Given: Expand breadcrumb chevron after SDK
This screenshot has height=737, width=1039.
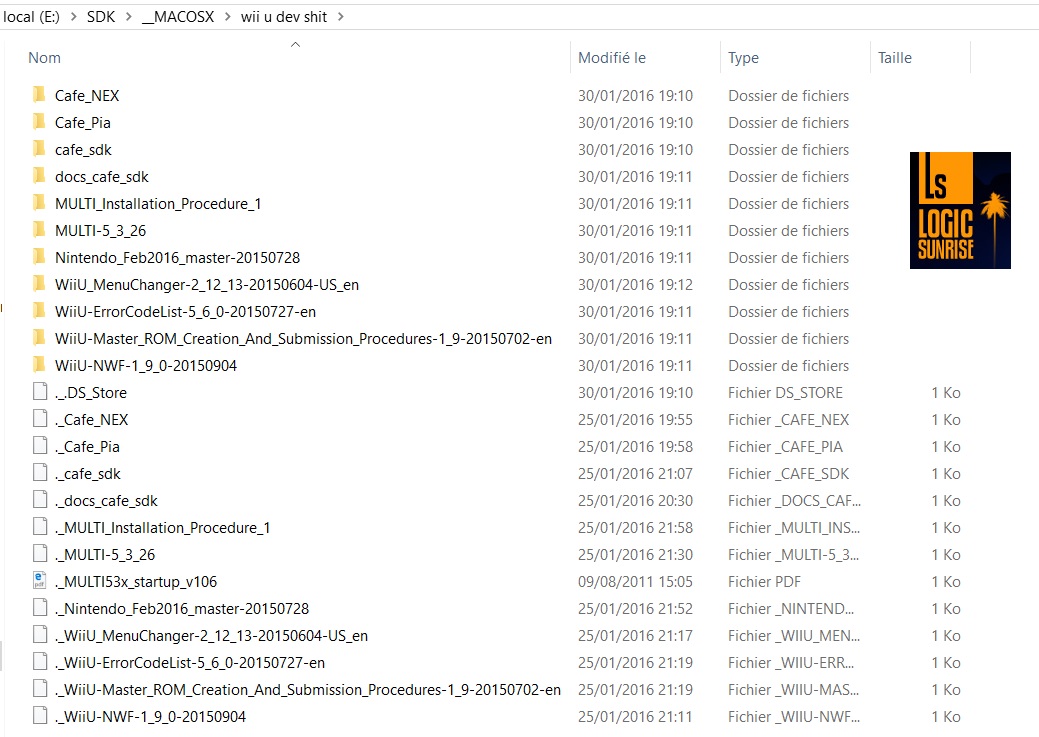Looking at the screenshot, I should pyautogui.click(x=129, y=17).
